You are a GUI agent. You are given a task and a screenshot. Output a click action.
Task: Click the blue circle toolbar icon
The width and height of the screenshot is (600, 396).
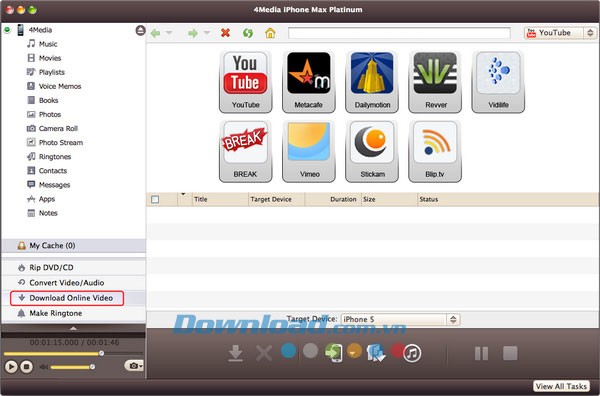[289, 350]
